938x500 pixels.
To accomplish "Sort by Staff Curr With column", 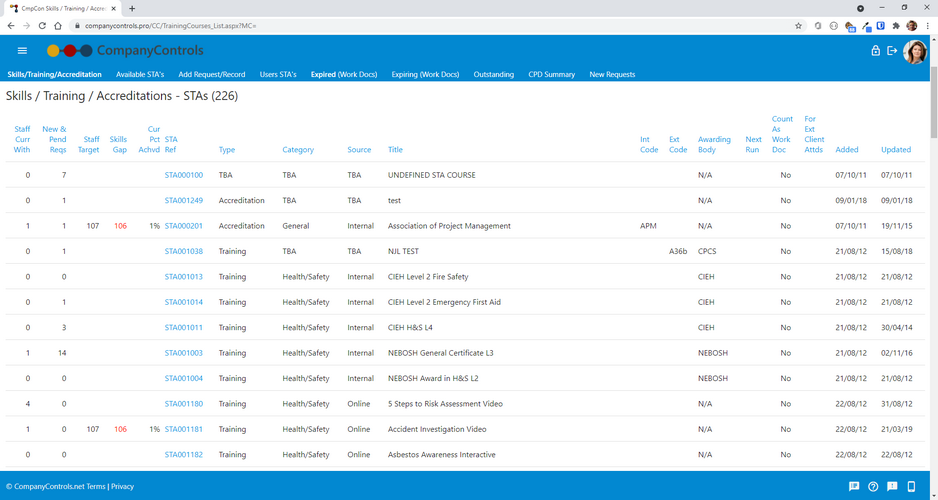I will pyautogui.click(x=22, y=139).
